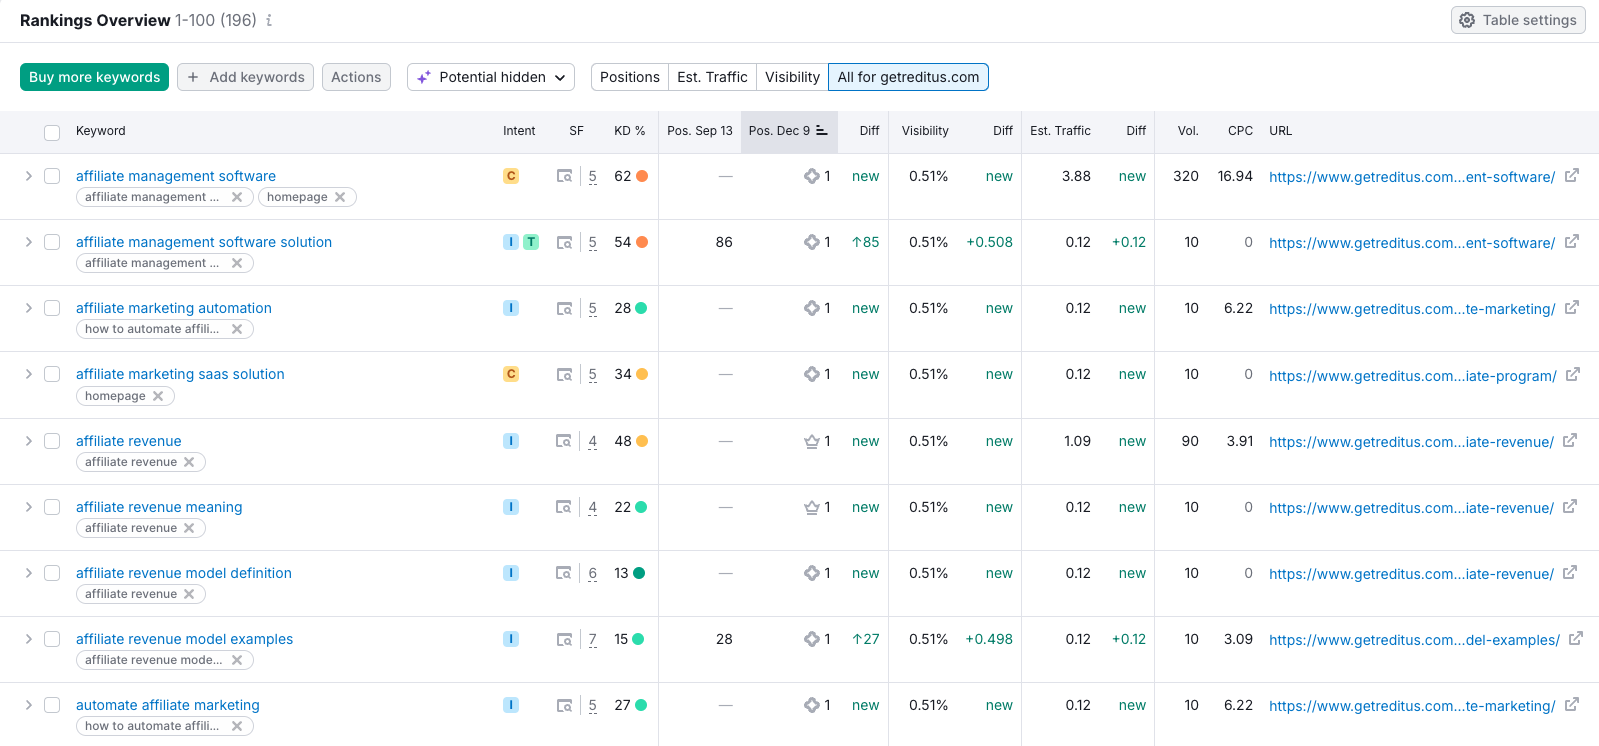Expand the affiliate management software row

(28, 176)
